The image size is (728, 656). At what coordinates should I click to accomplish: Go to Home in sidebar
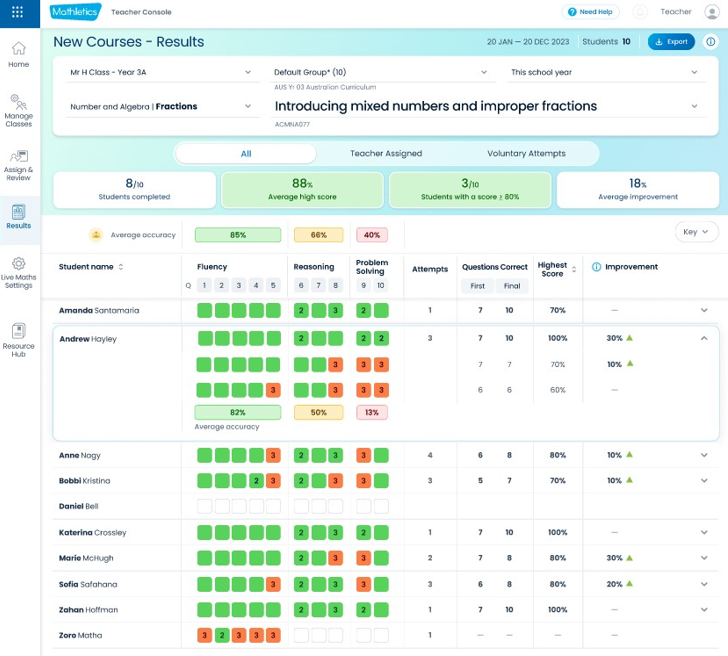point(19,55)
